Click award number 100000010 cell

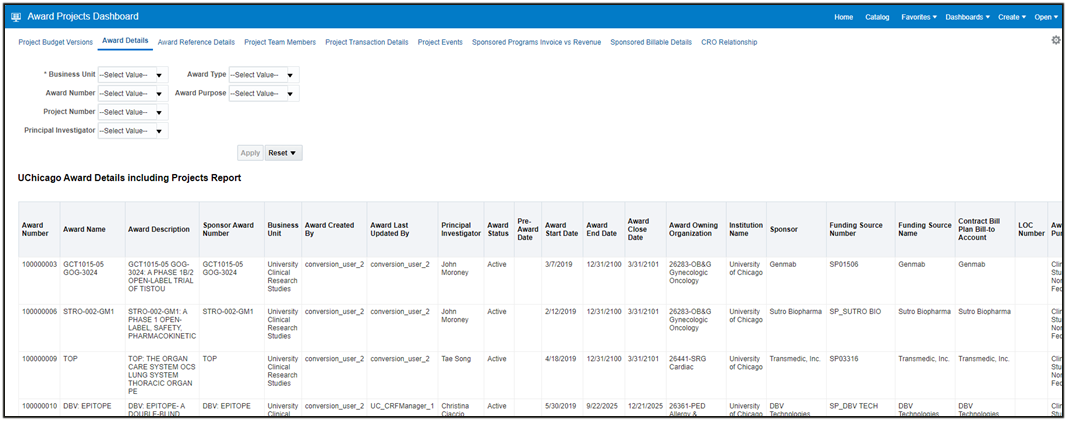coord(39,406)
